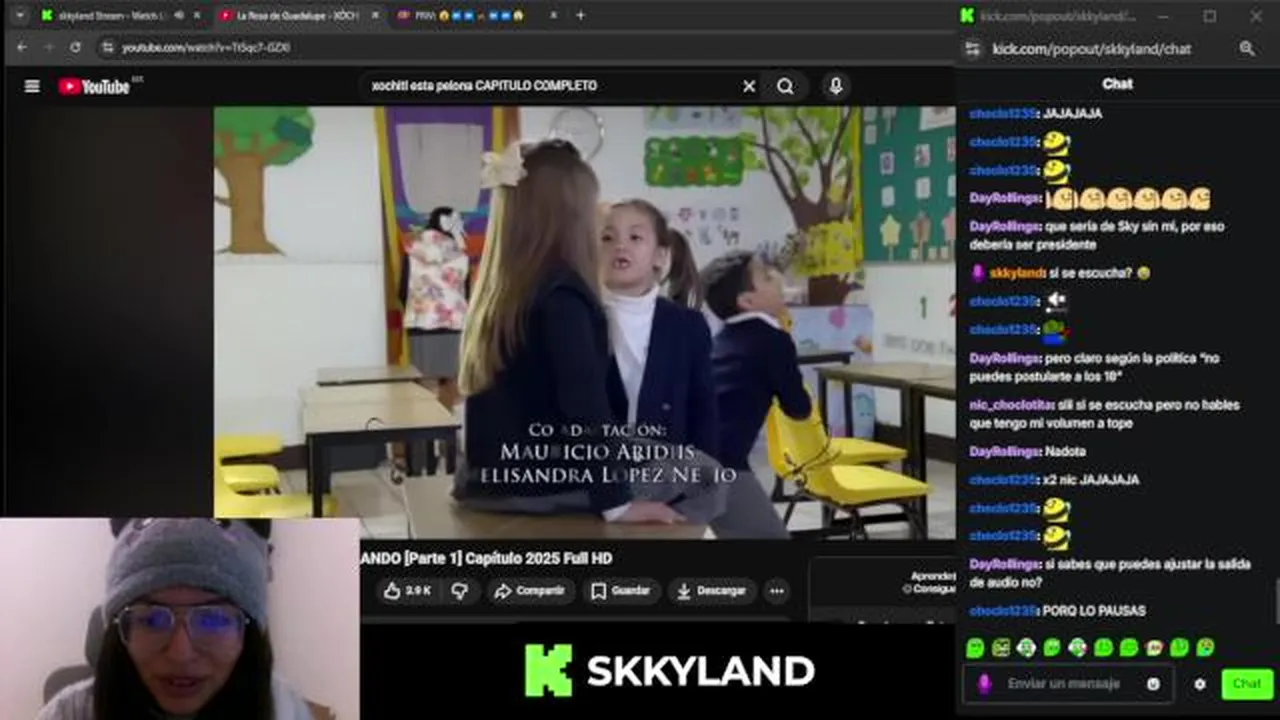1280x720 pixels.
Task: Dislike the YouTube video
Action: coord(459,591)
